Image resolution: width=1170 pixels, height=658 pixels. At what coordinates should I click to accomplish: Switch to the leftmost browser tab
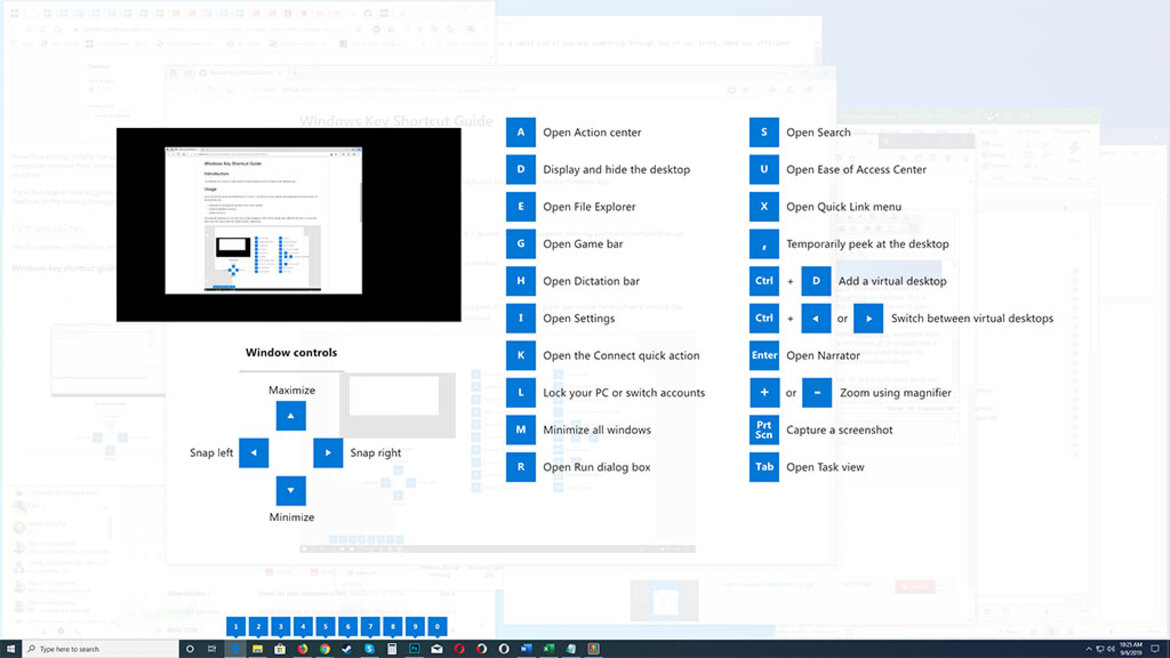pos(14,12)
